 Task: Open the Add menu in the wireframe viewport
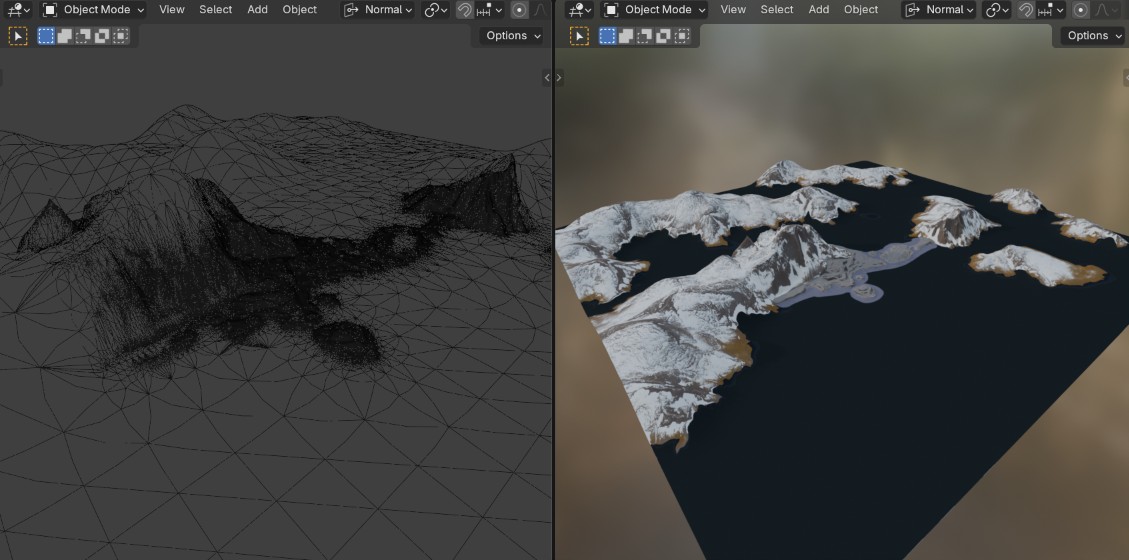pos(257,10)
